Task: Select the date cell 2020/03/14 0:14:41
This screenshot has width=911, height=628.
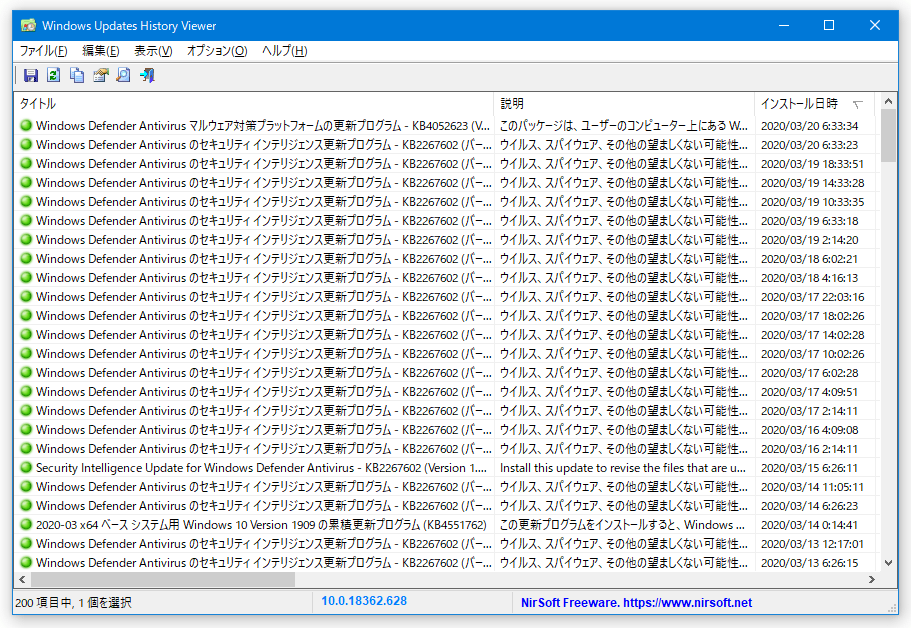Action: click(809, 525)
